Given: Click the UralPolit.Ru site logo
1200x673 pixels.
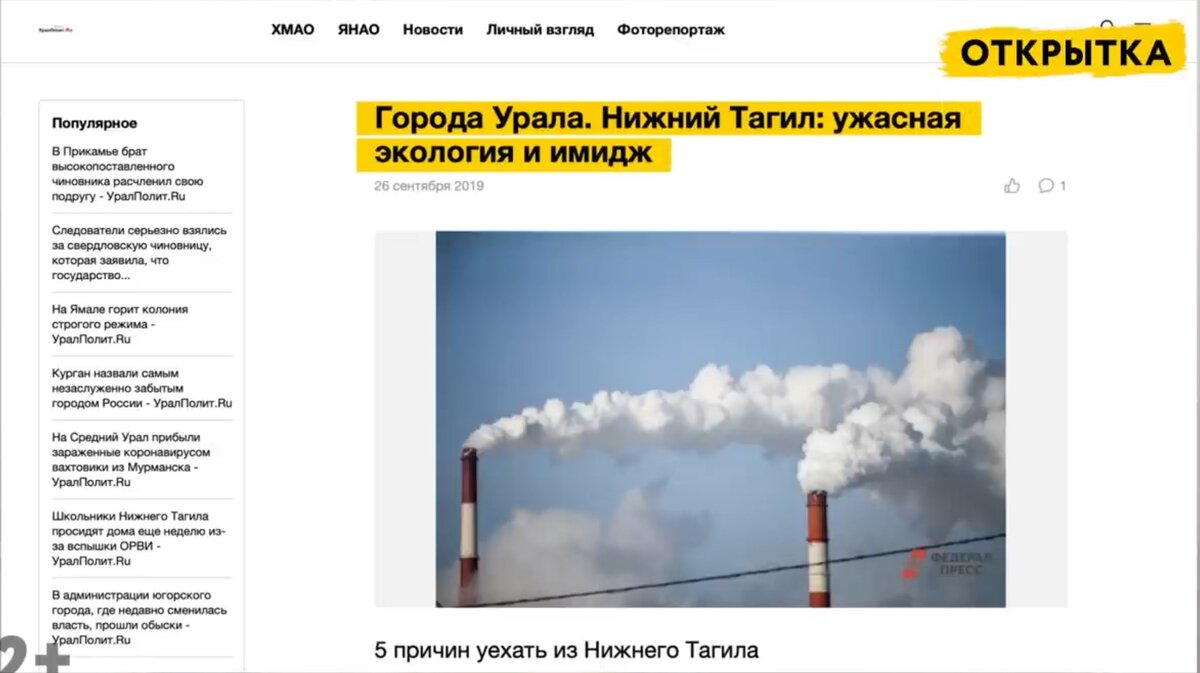Looking at the screenshot, I should (x=56, y=30).
